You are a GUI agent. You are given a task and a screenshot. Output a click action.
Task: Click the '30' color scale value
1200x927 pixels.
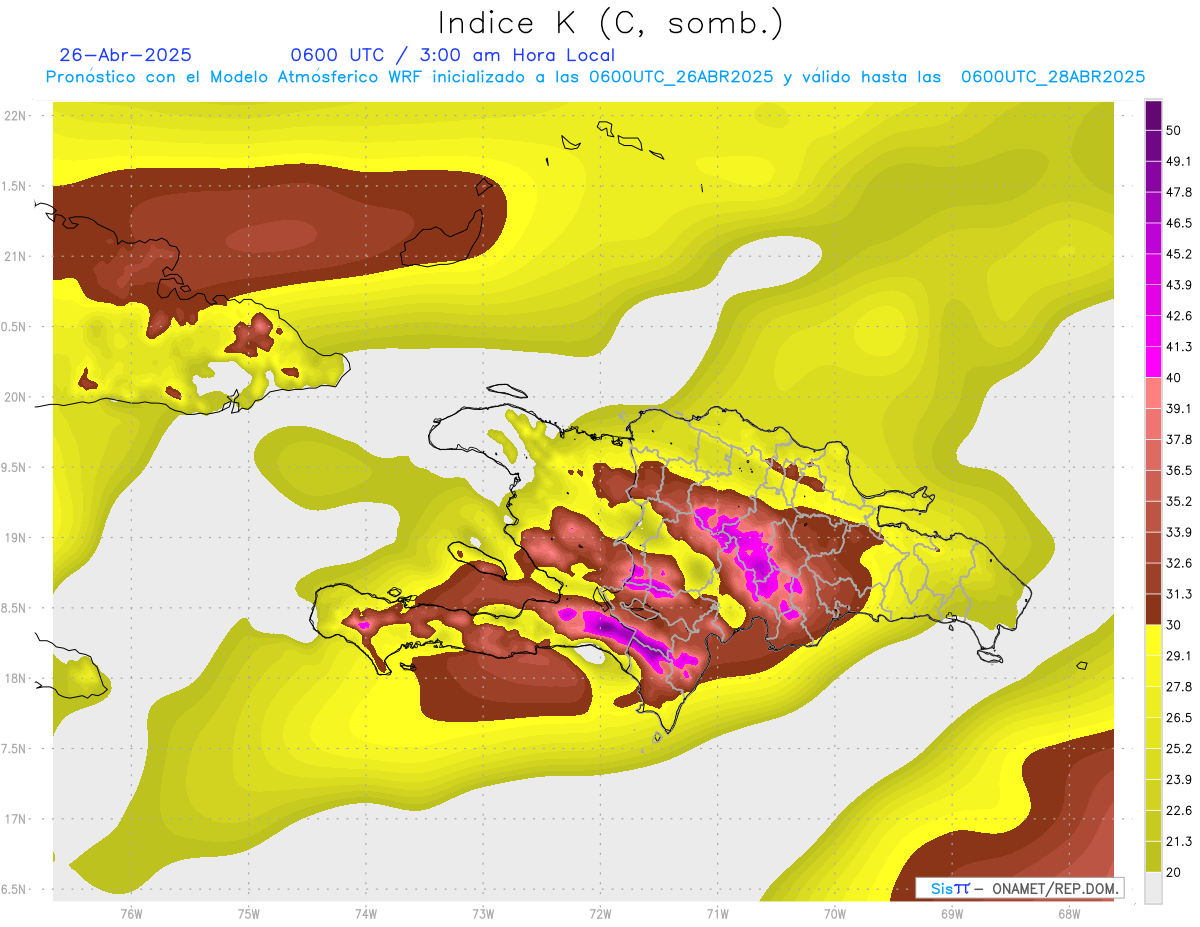click(1173, 625)
